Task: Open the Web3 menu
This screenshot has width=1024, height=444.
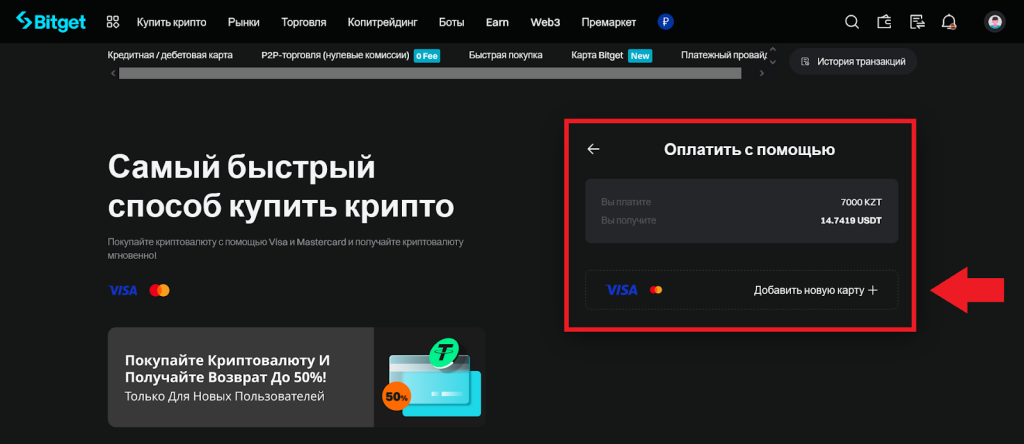Action: point(545,22)
